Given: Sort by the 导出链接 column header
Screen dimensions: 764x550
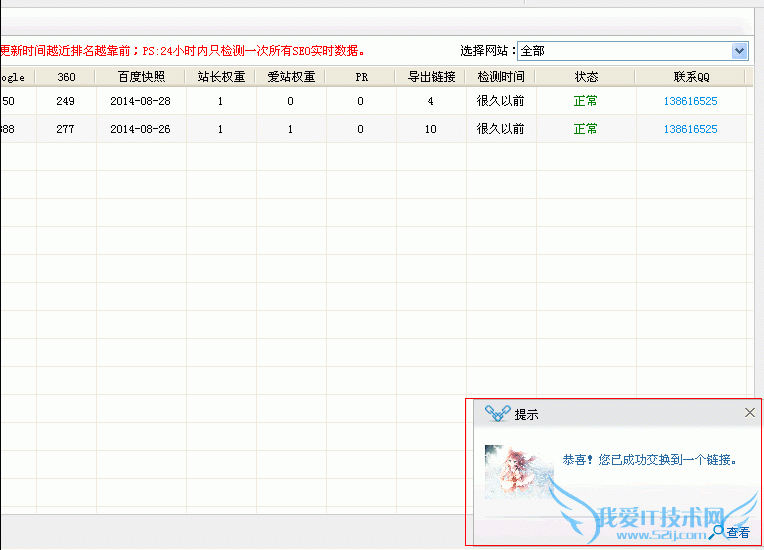Looking at the screenshot, I should [x=431, y=77].
